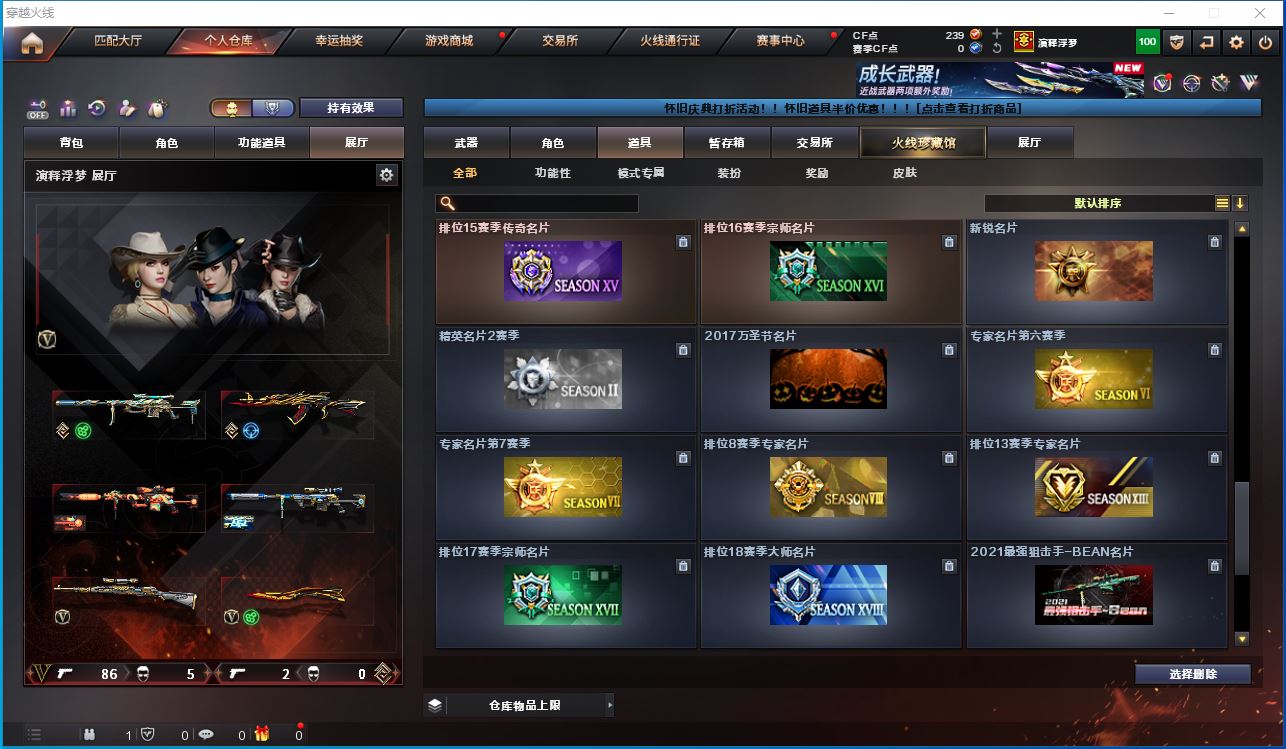Toggle the key OFF switch icon
1286x749 pixels.
pyautogui.click(x=38, y=108)
